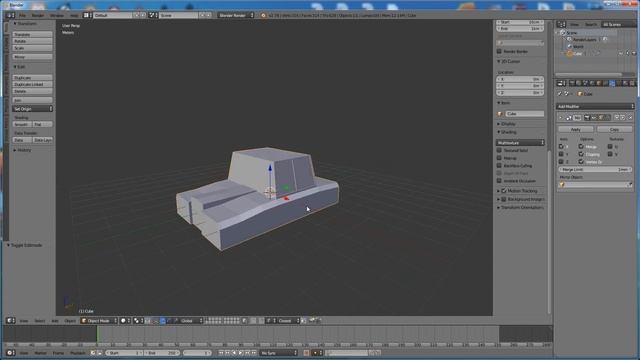Click the Translate button in Transform panel
This screenshot has width=640, height=360.
coord(32,35)
